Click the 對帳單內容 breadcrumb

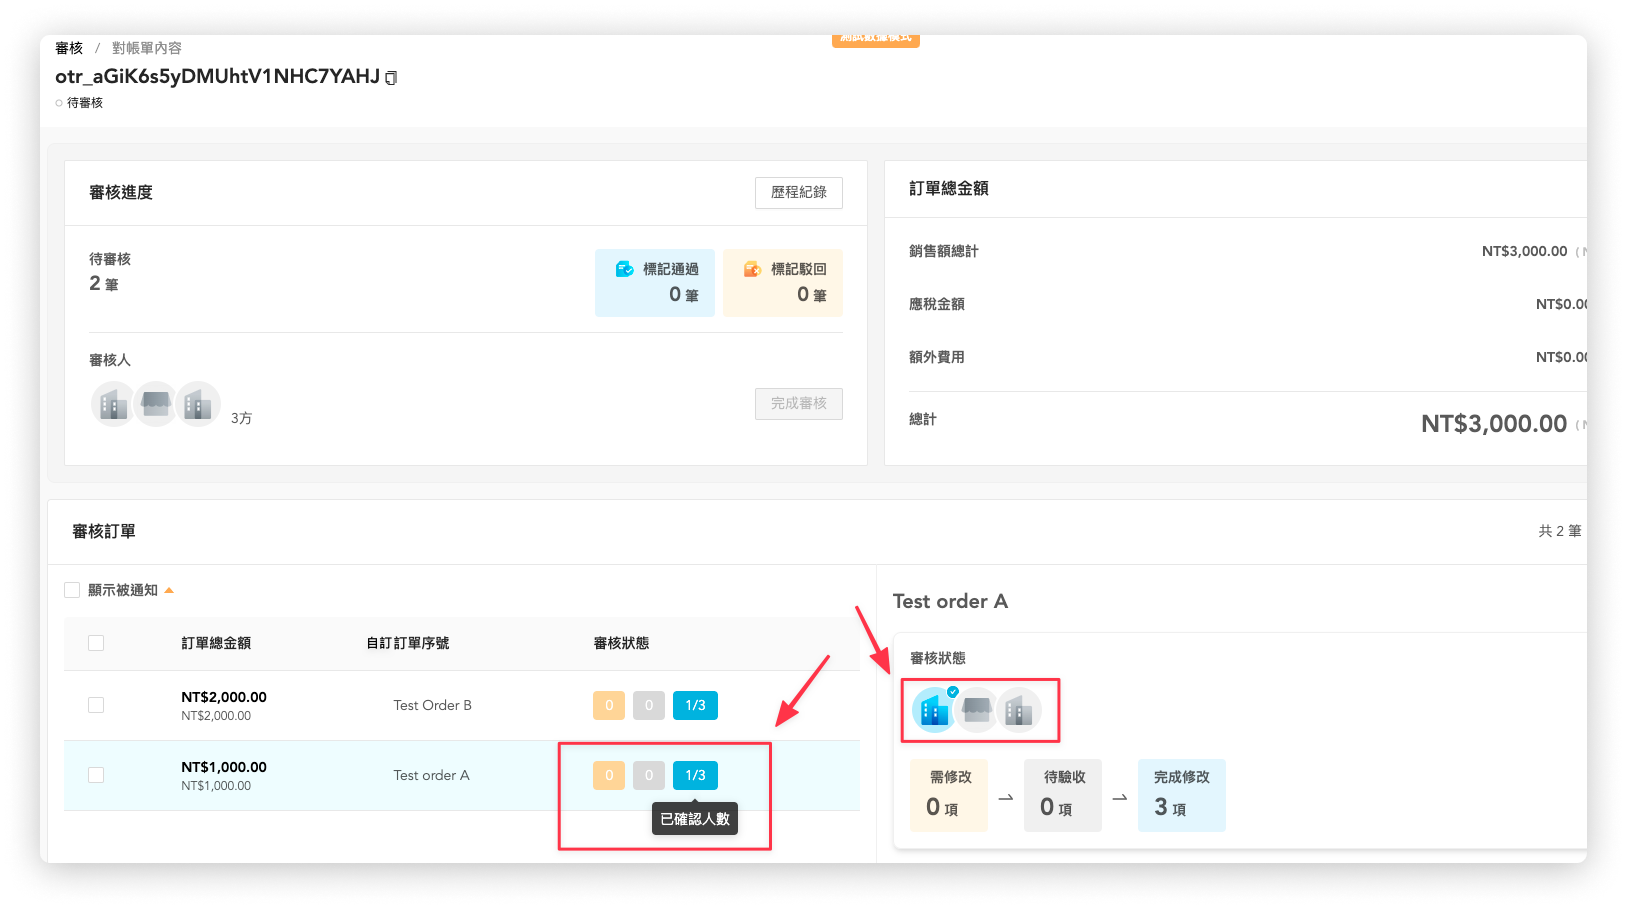[147, 48]
